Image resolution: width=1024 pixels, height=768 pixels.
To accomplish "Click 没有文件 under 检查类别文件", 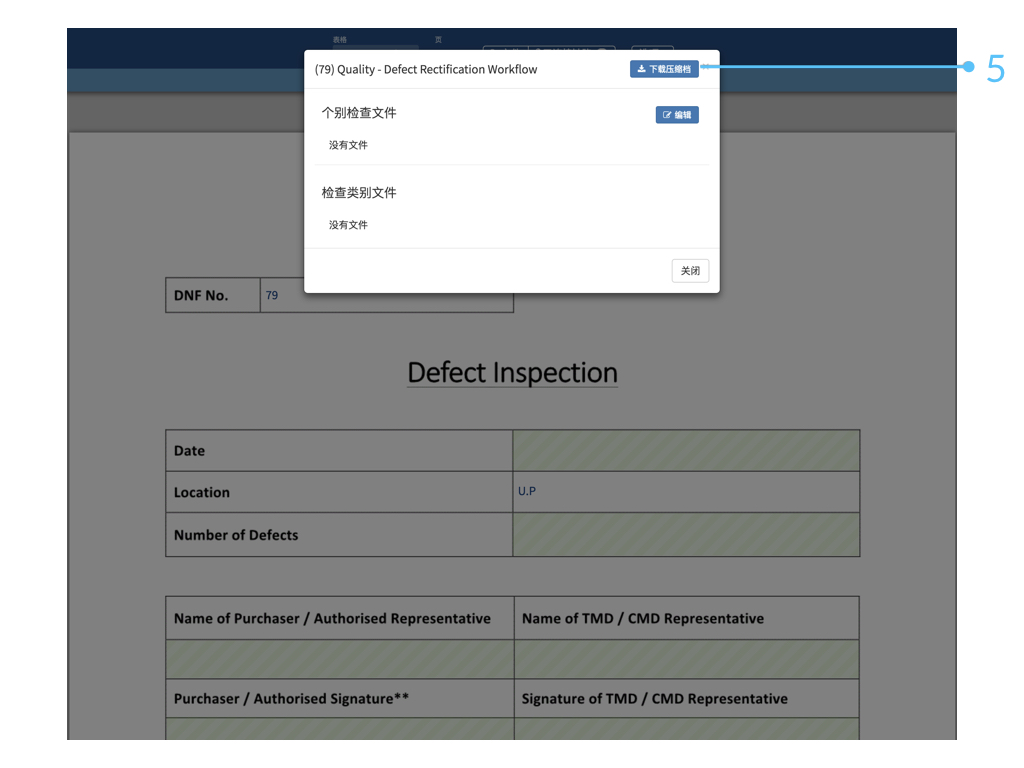I will tap(348, 225).
